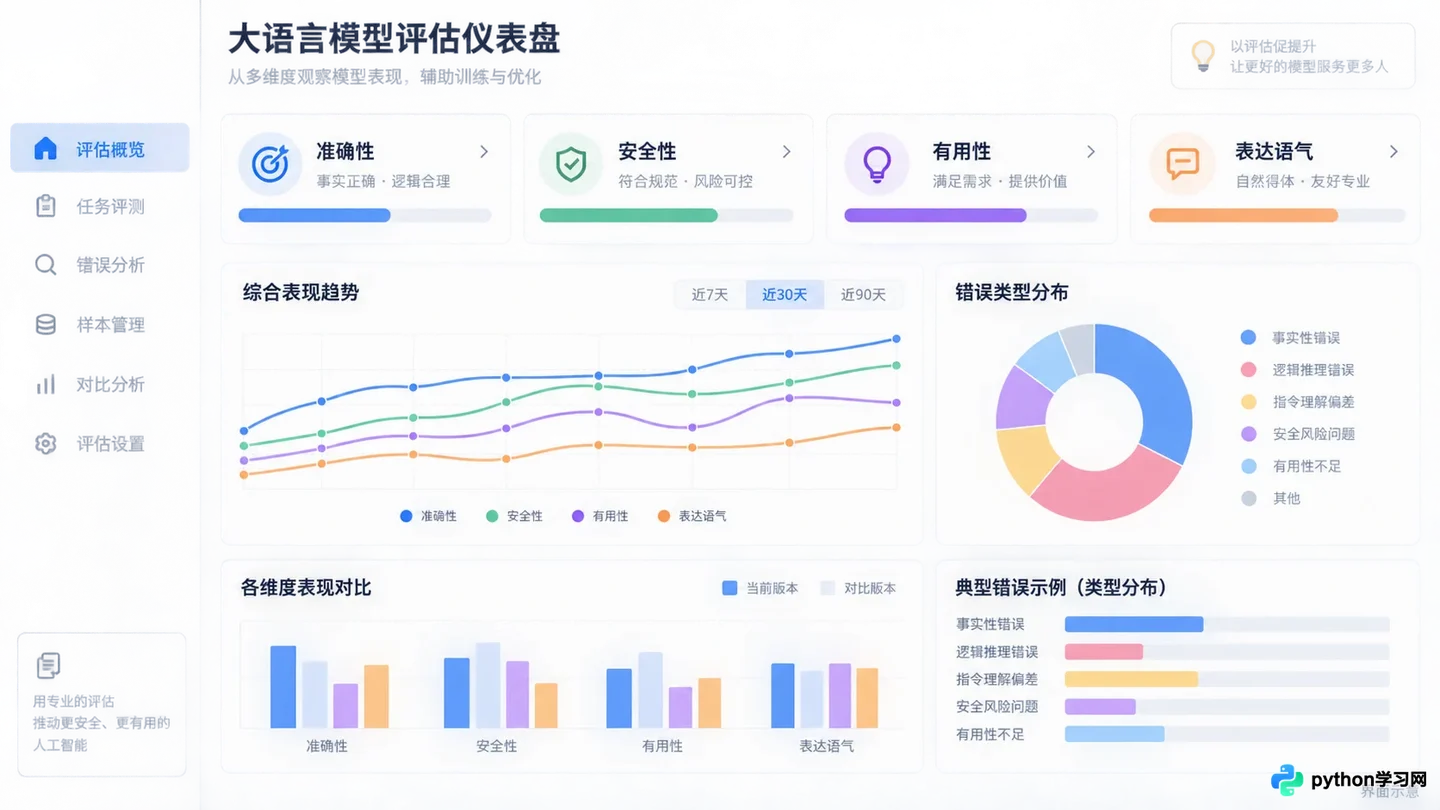Click the 综合表现趋势 chart title
The width and height of the screenshot is (1440, 810).
coord(301,293)
